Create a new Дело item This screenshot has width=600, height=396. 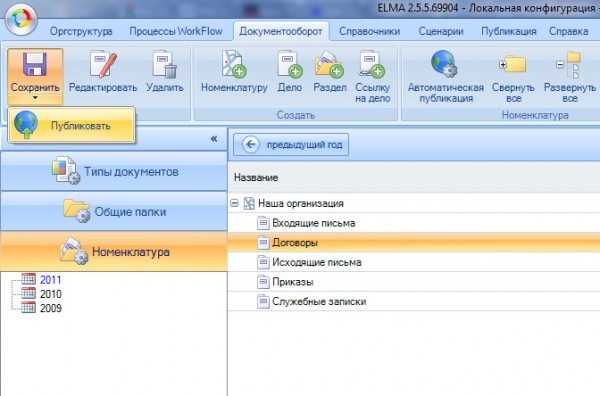tap(290, 64)
